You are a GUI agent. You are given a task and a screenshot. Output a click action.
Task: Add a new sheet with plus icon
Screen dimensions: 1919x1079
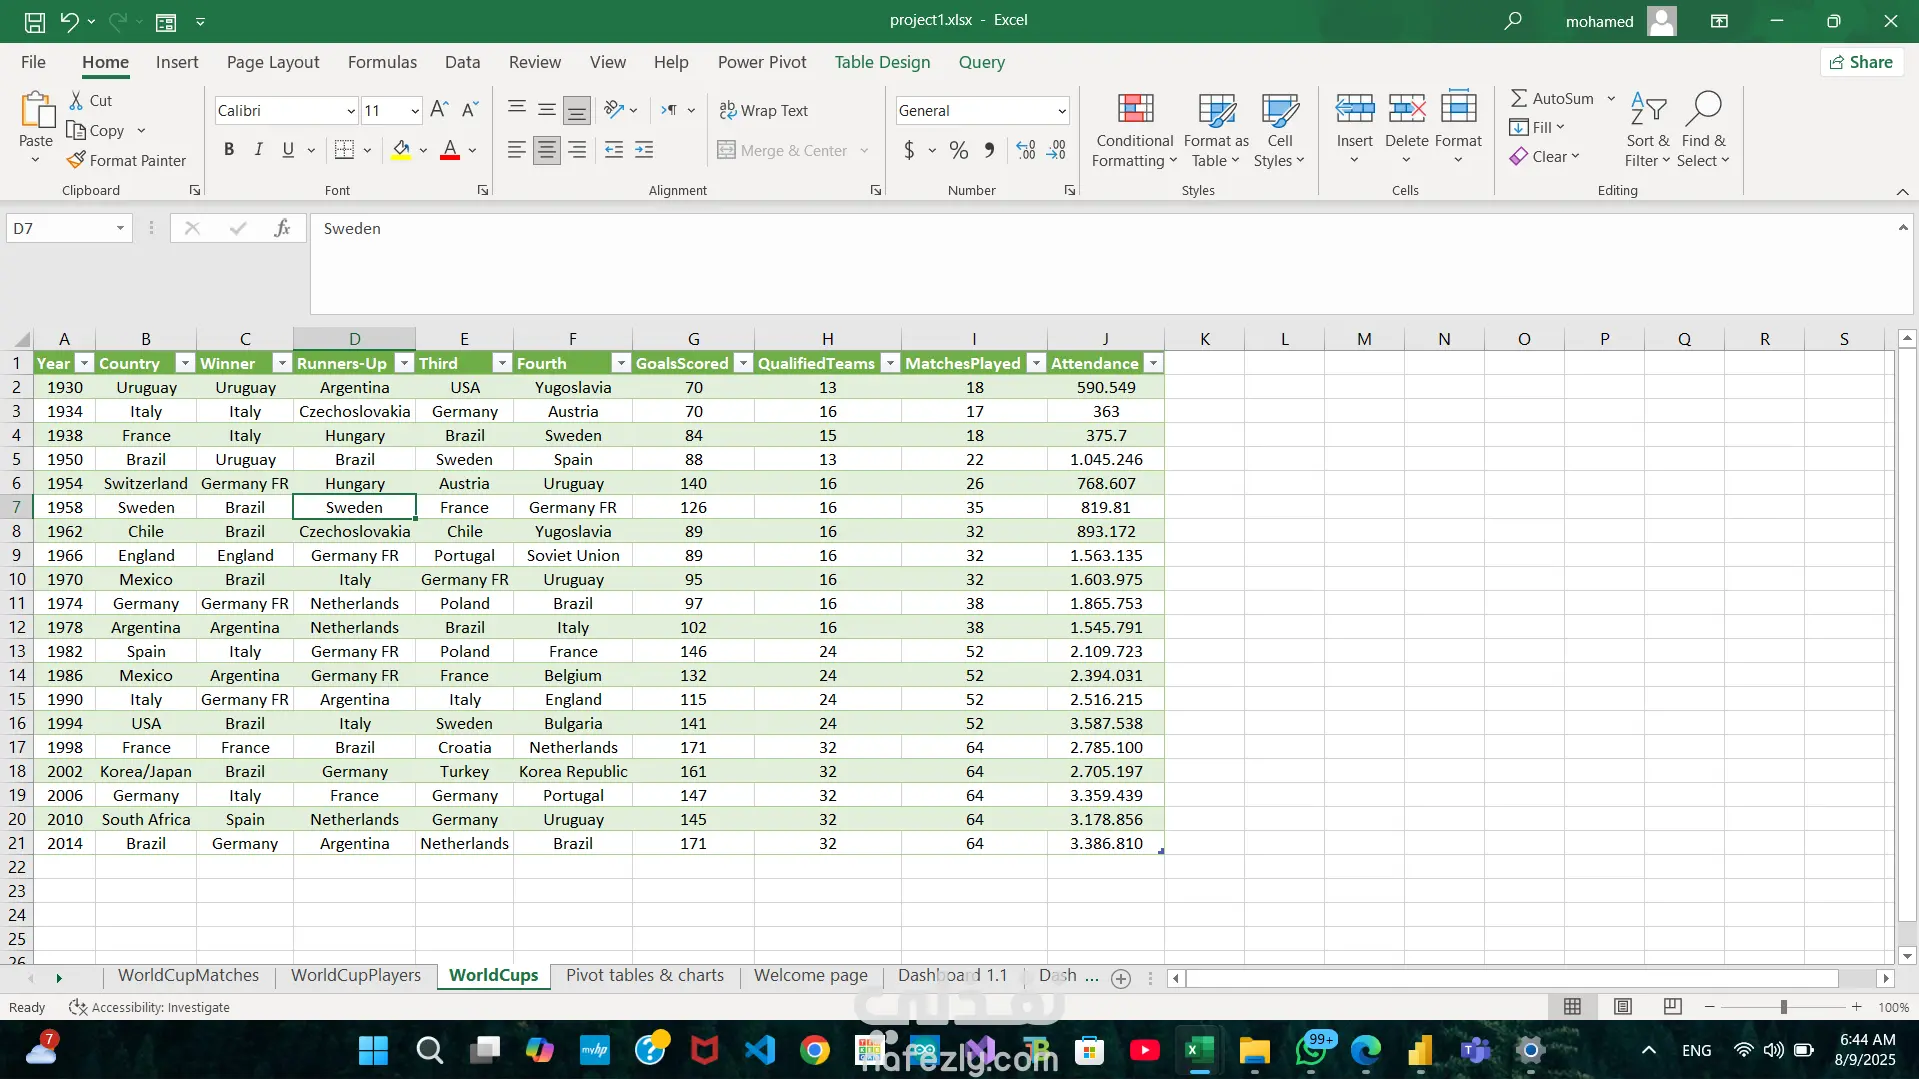1121,979
